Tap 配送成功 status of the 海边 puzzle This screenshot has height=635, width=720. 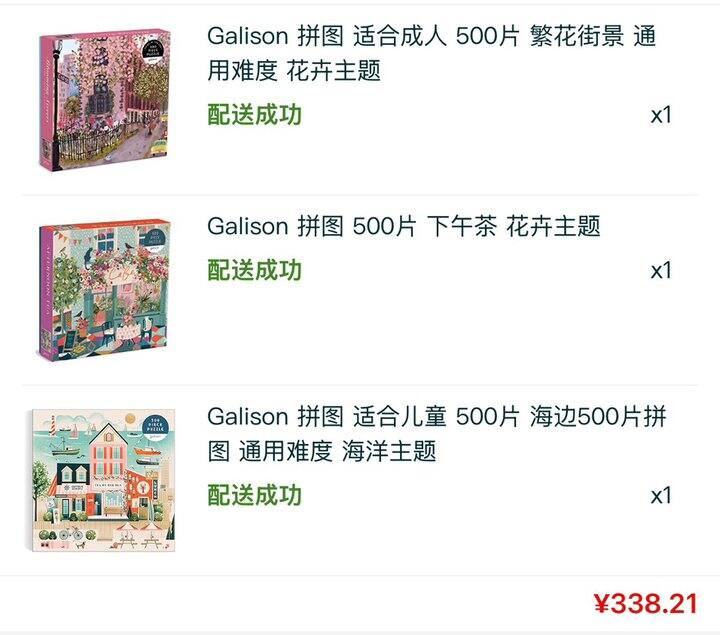click(x=254, y=495)
